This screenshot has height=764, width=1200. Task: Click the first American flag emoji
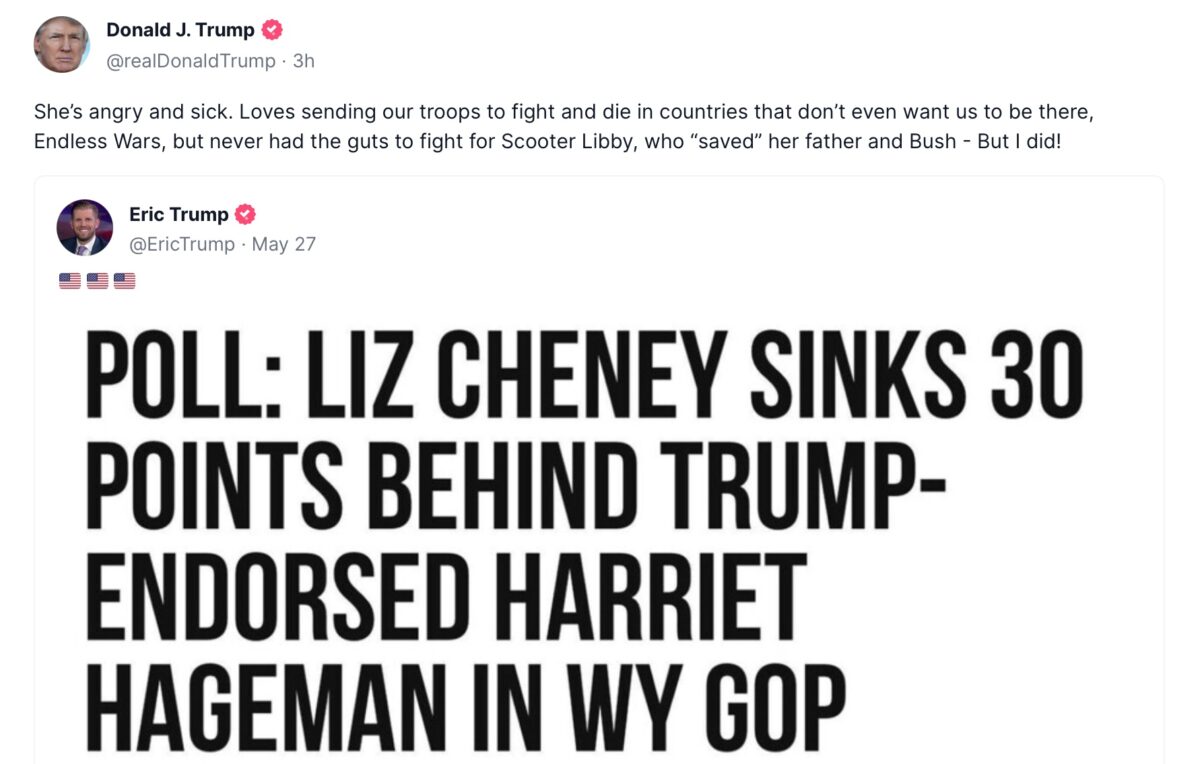pos(70,281)
